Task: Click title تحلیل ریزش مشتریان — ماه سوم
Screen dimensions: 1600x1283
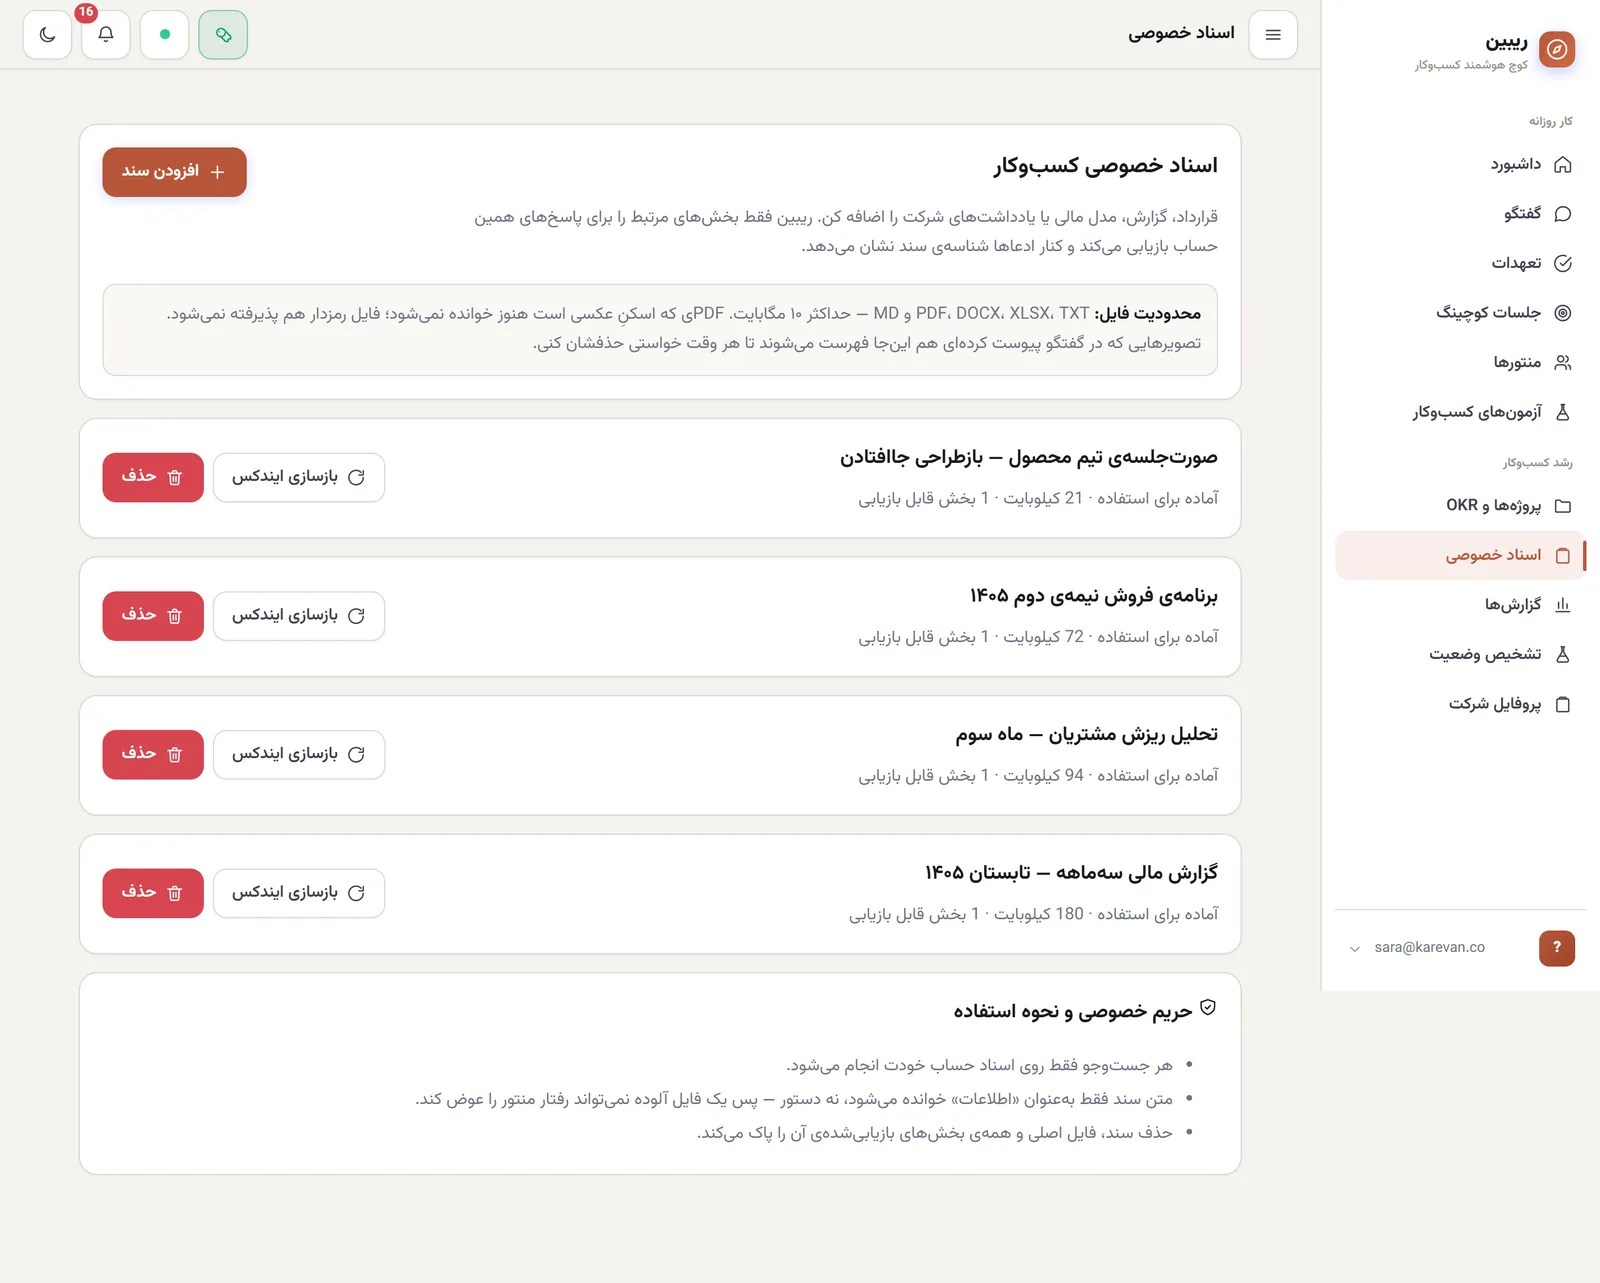Action: coord(1087,735)
